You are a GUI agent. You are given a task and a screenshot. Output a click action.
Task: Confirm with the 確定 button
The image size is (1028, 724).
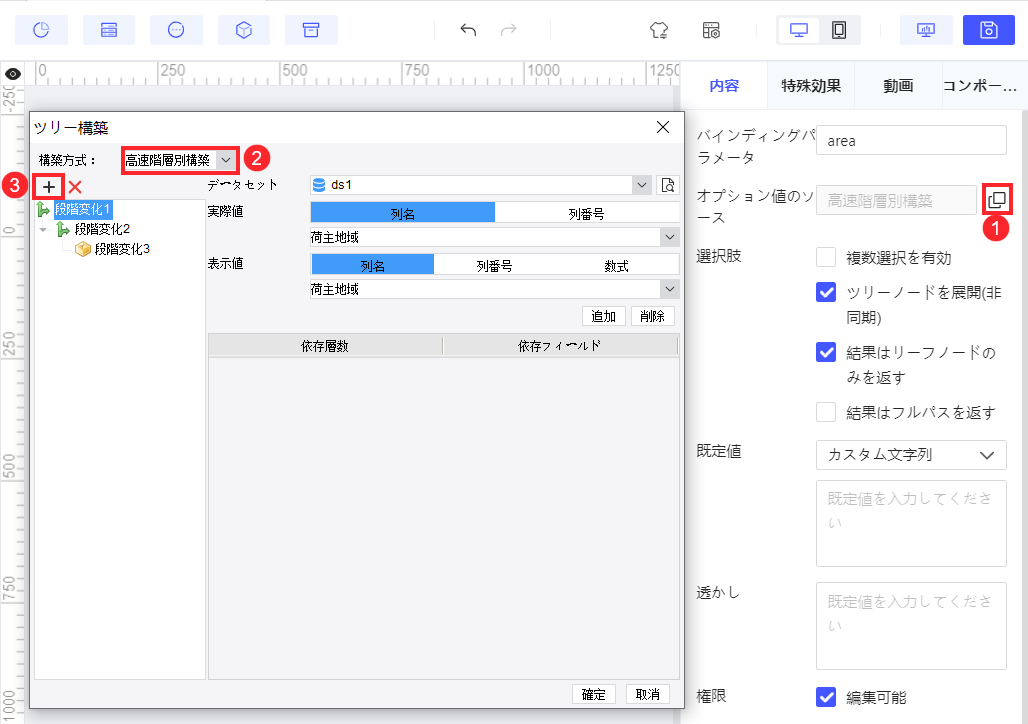(594, 694)
